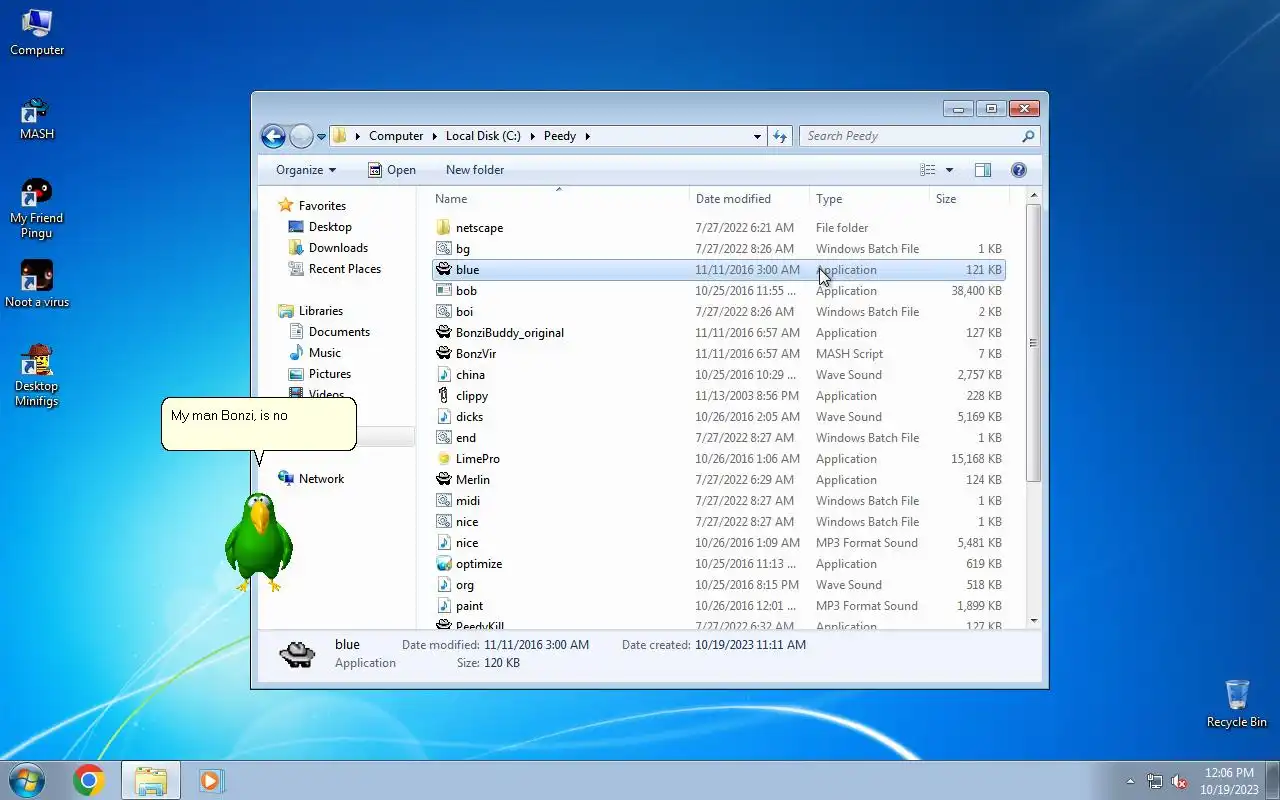
Task: Click the volume muted tray icon
Action: 1179,781
